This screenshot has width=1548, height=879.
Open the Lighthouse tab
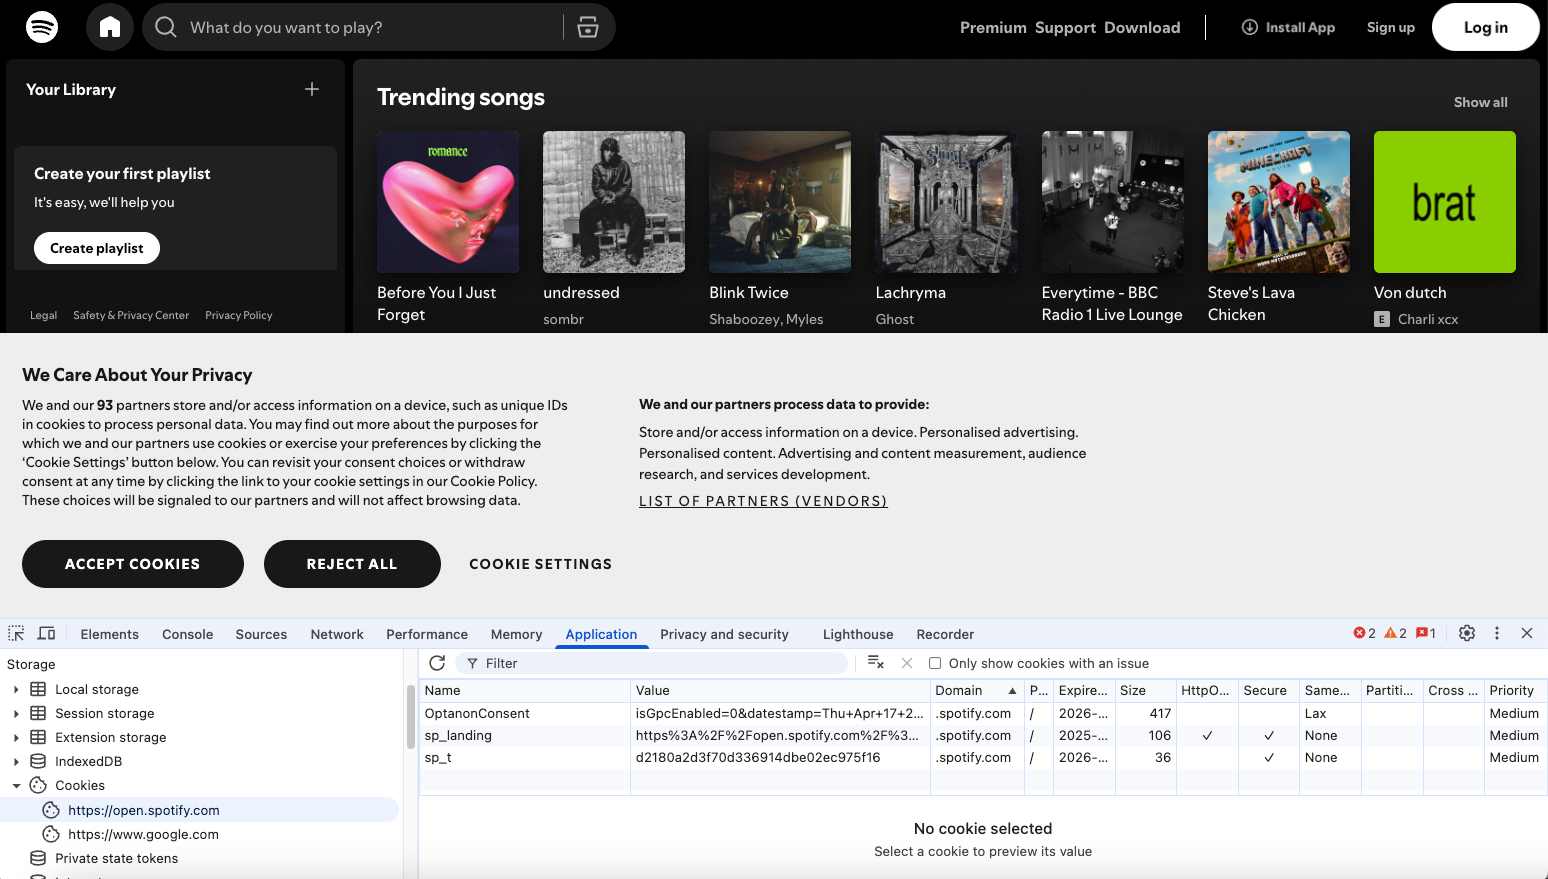[858, 634]
